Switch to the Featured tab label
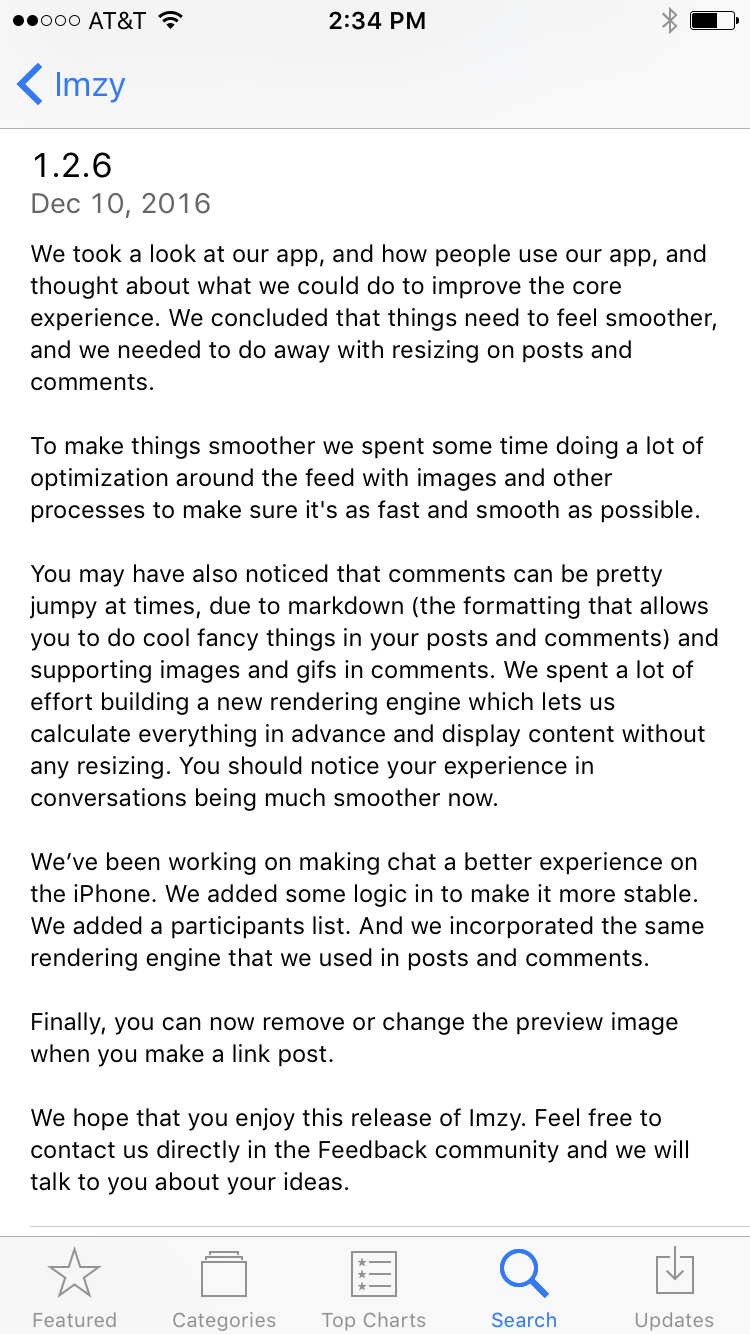Screen dimensions: 750x1334 tap(74, 1320)
